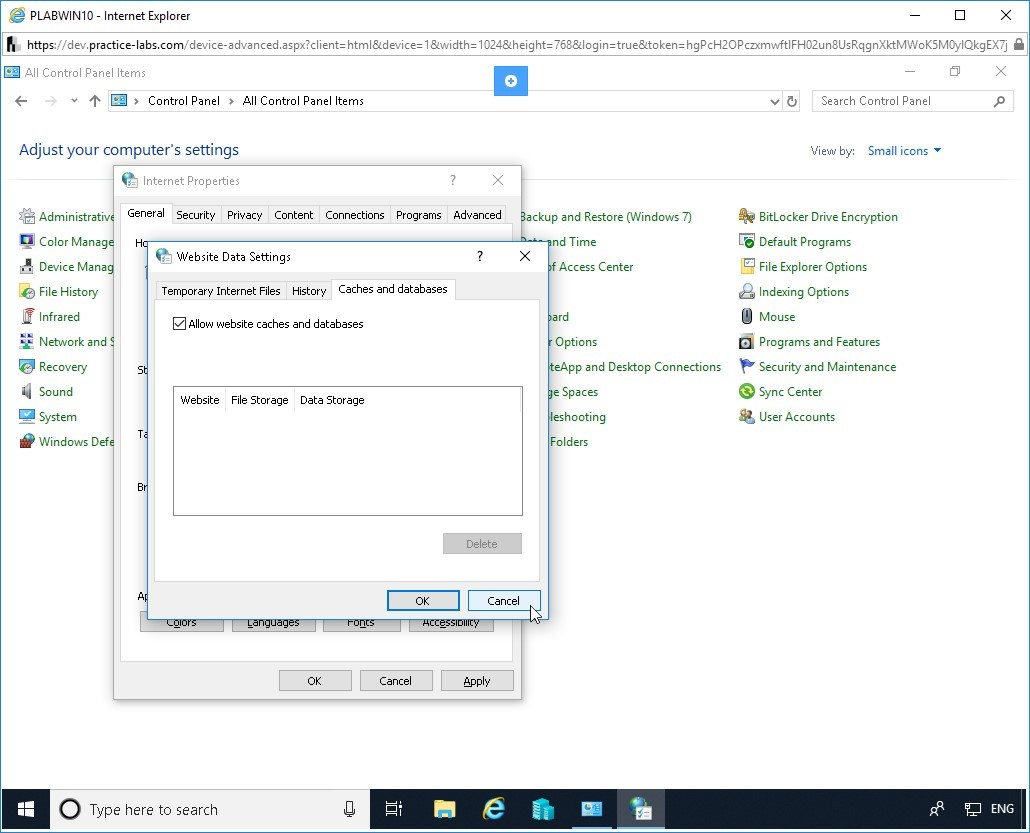Click the System monitor icon

pos(27,416)
